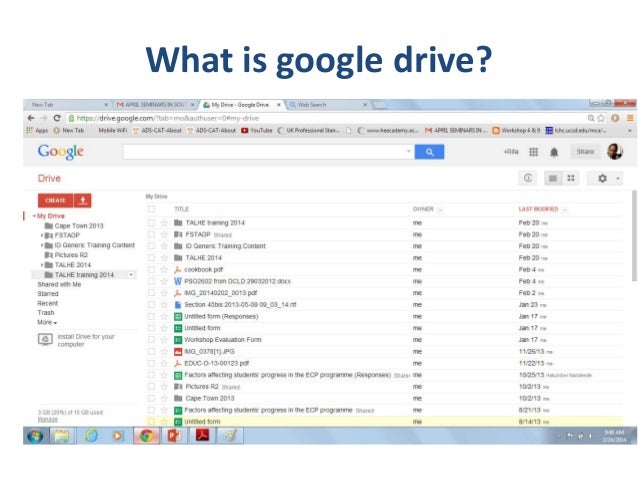The width and height of the screenshot is (638, 479).
Task: Open Starred section in sidebar
Action: 48,294
